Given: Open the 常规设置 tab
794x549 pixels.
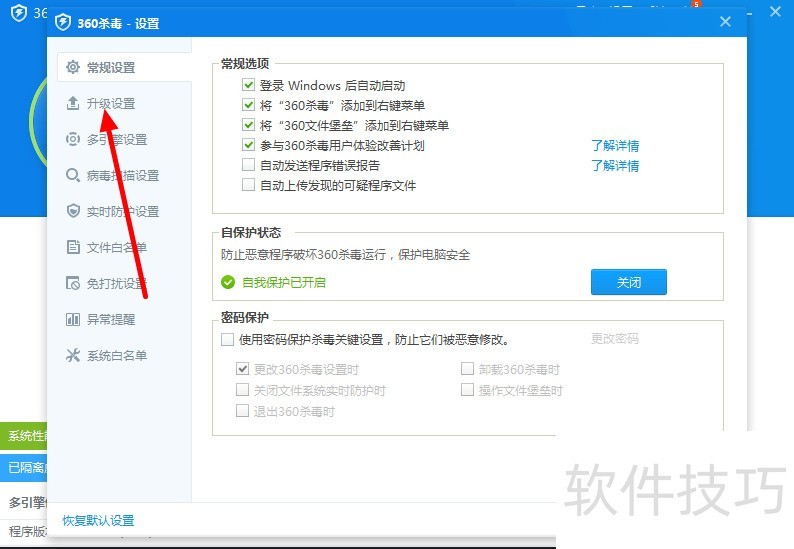Looking at the screenshot, I should 125,67.
